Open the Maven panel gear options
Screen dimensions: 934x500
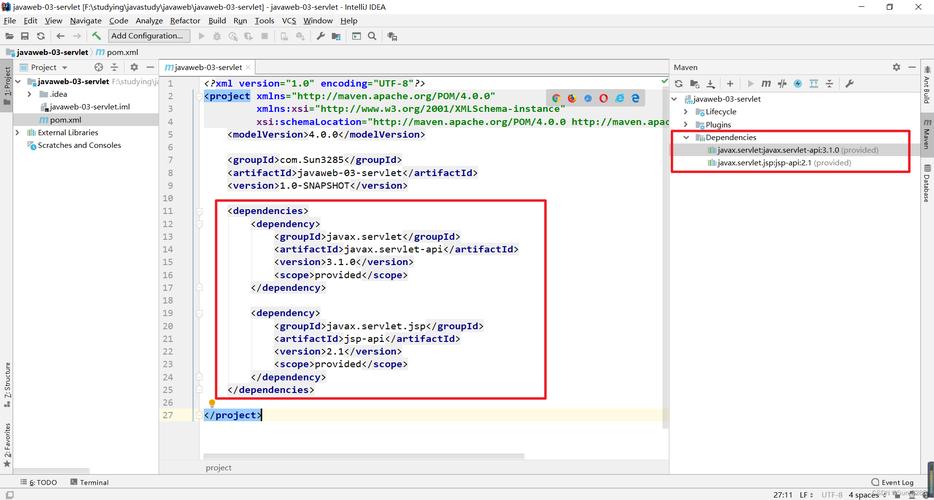click(896, 67)
